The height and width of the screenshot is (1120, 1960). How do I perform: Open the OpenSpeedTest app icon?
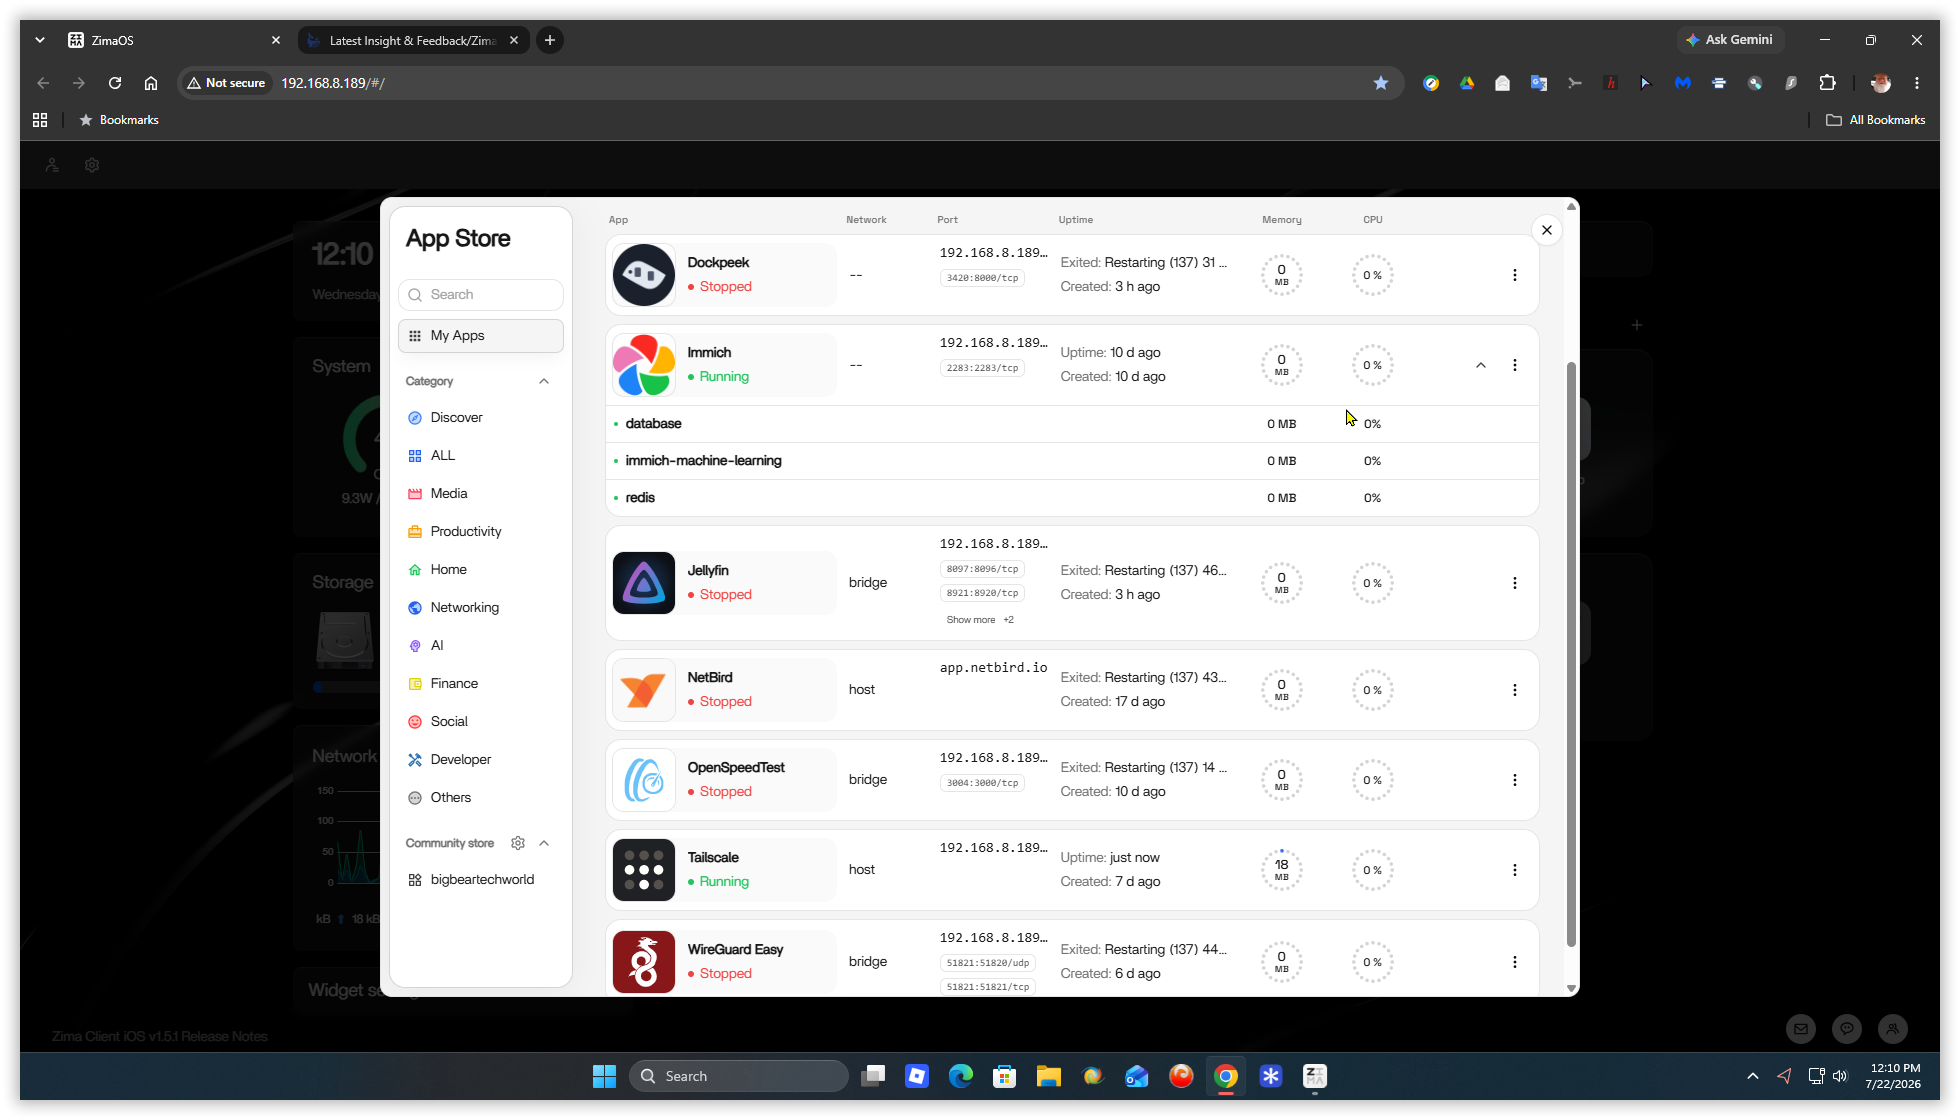click(x=643, y=780)
